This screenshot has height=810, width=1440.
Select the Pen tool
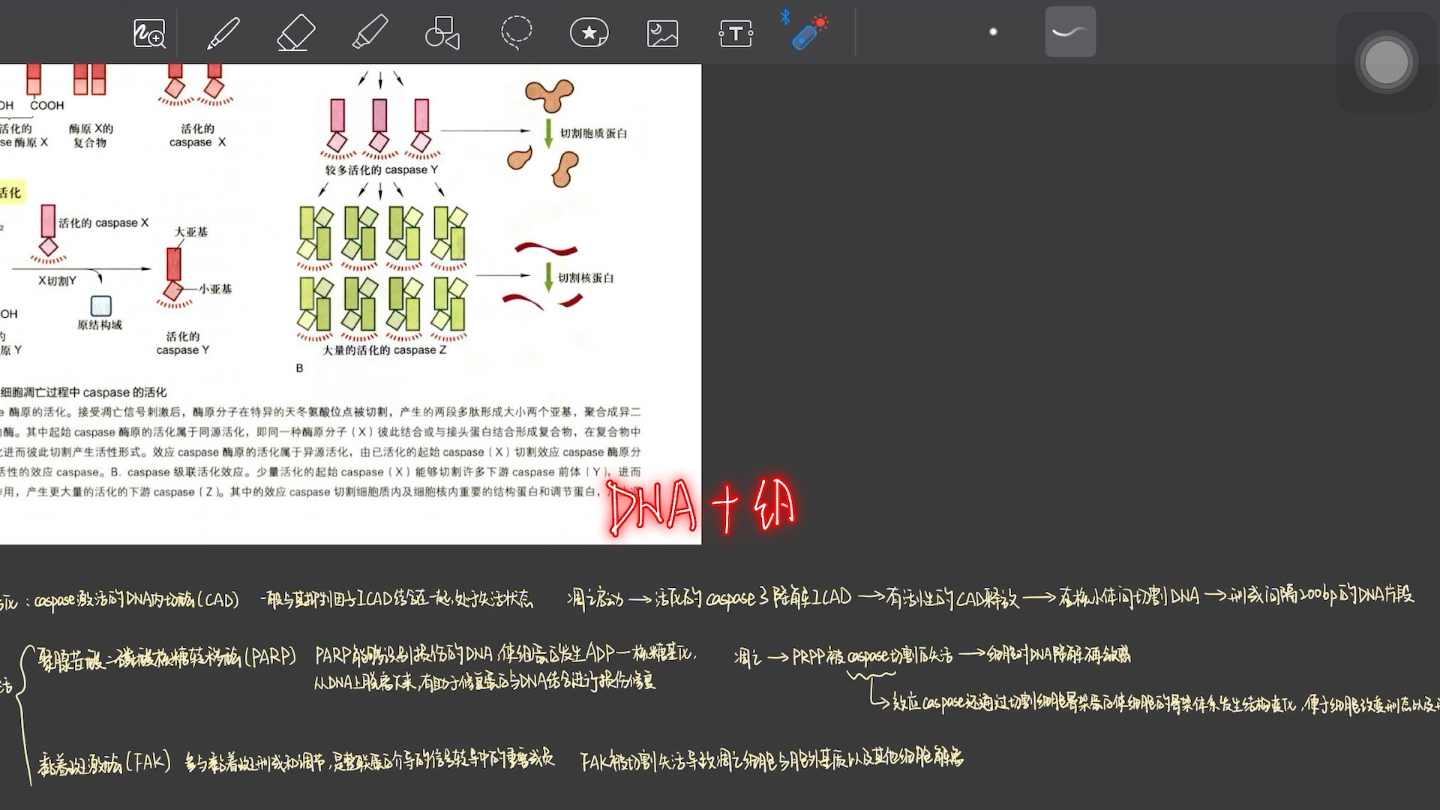pyautogui.click(x=222, y=31)
